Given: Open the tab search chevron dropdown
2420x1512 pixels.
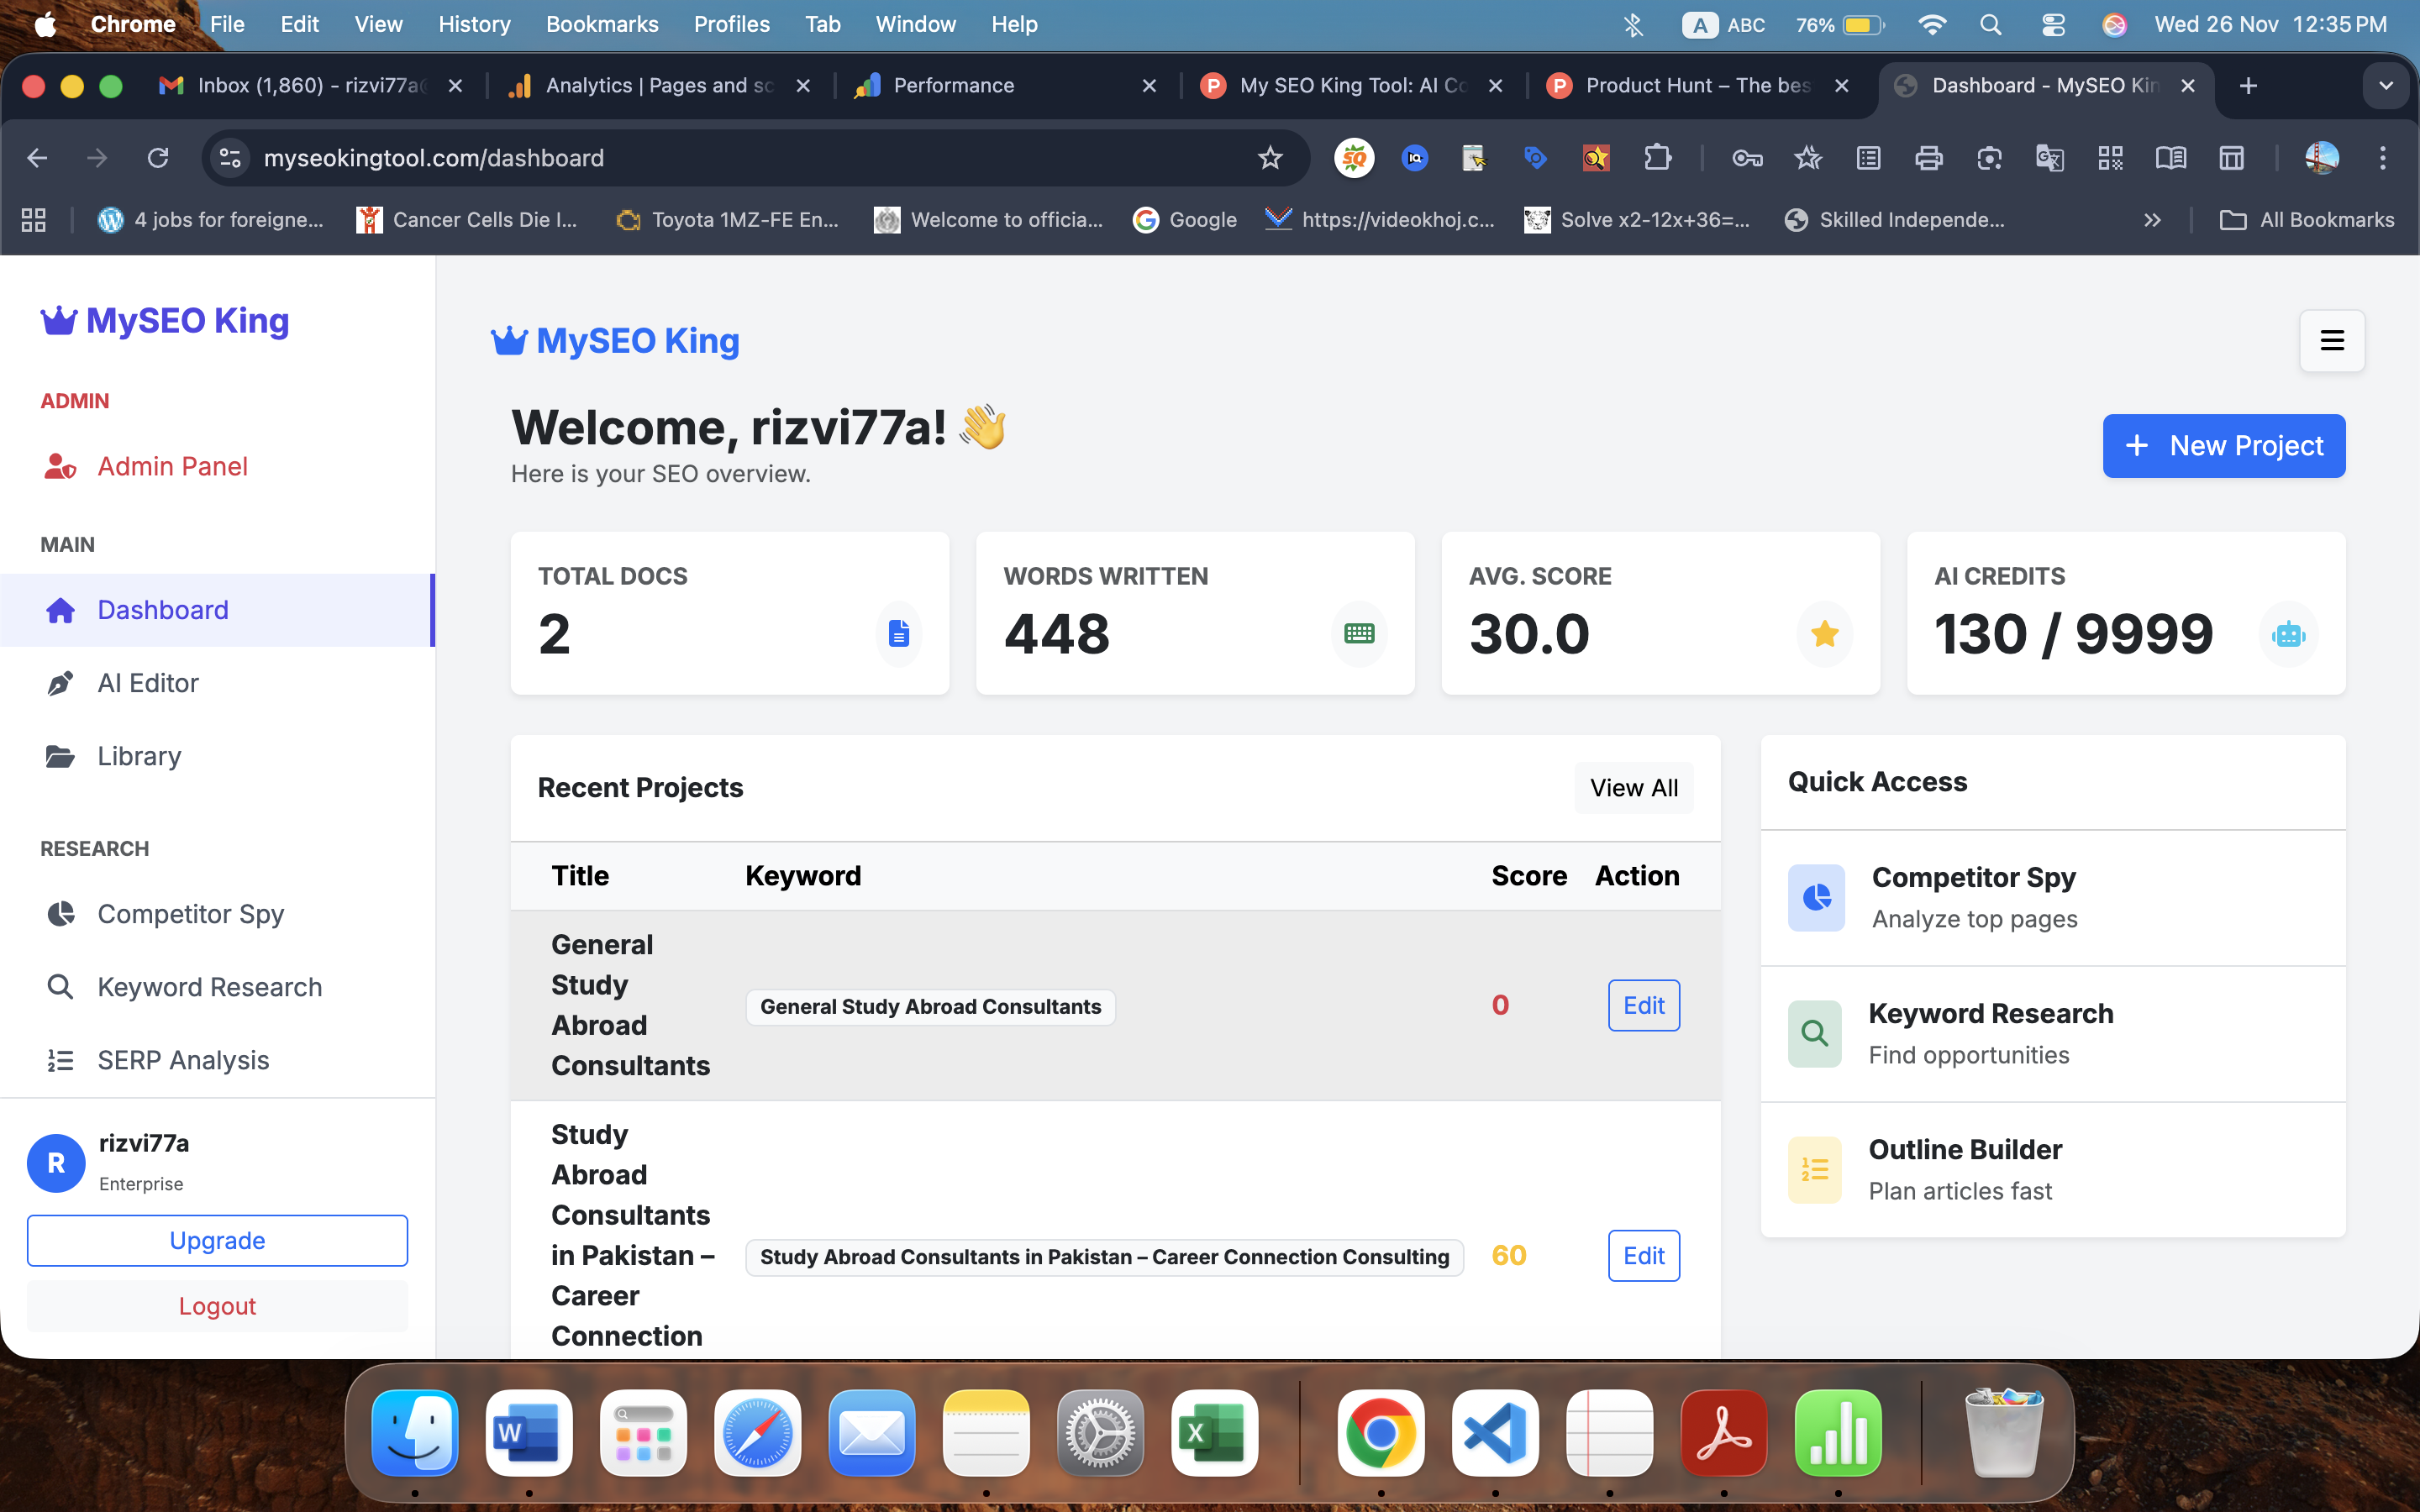Looking at the screenshot, I should click(x=2386, y=86).
